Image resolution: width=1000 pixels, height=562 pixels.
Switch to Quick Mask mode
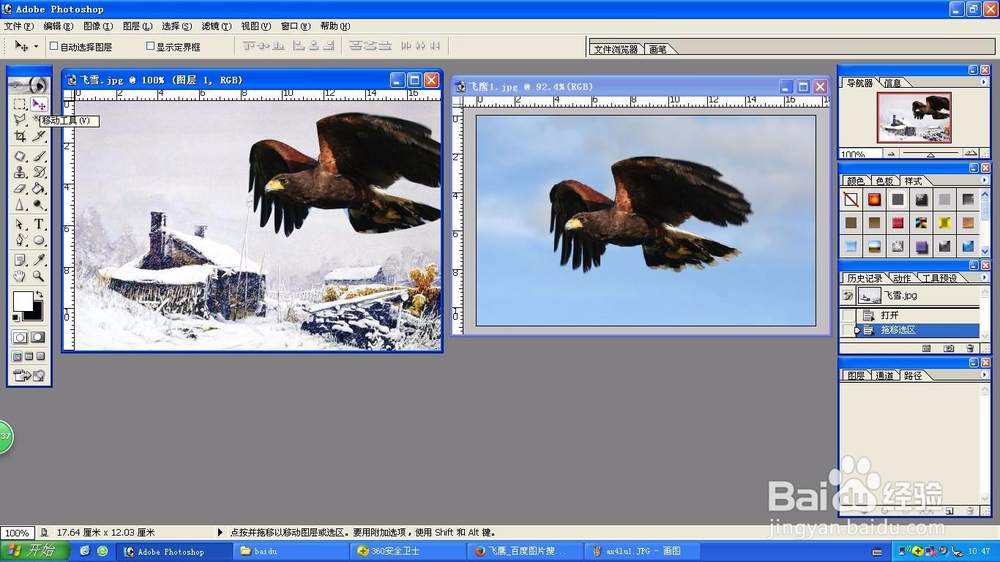38,337
